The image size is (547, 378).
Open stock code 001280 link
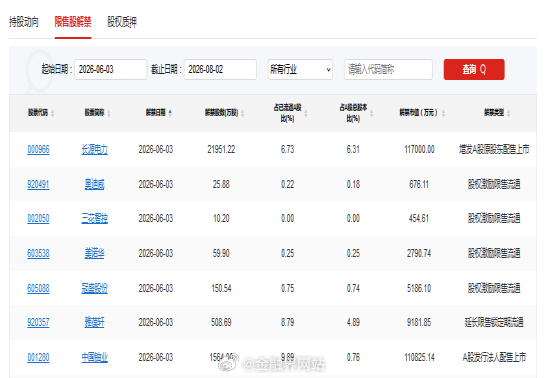38,357
